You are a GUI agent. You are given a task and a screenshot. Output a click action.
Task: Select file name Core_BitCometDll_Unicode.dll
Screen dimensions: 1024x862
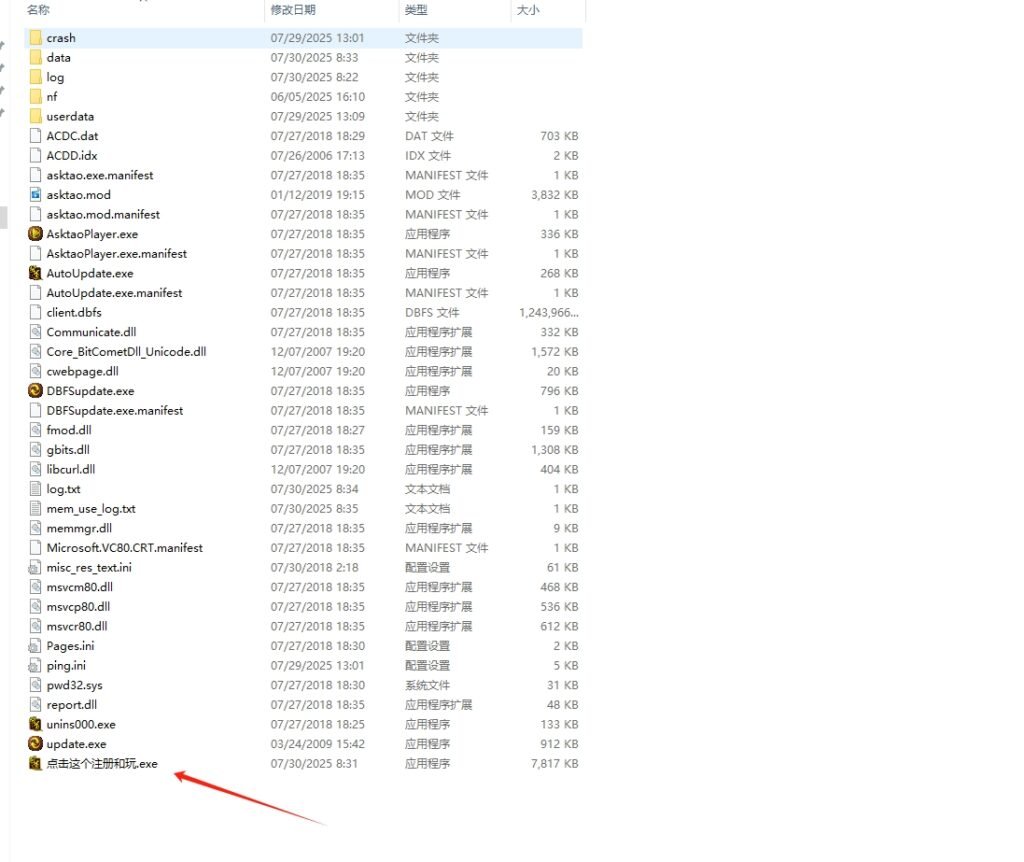point(127,351)
